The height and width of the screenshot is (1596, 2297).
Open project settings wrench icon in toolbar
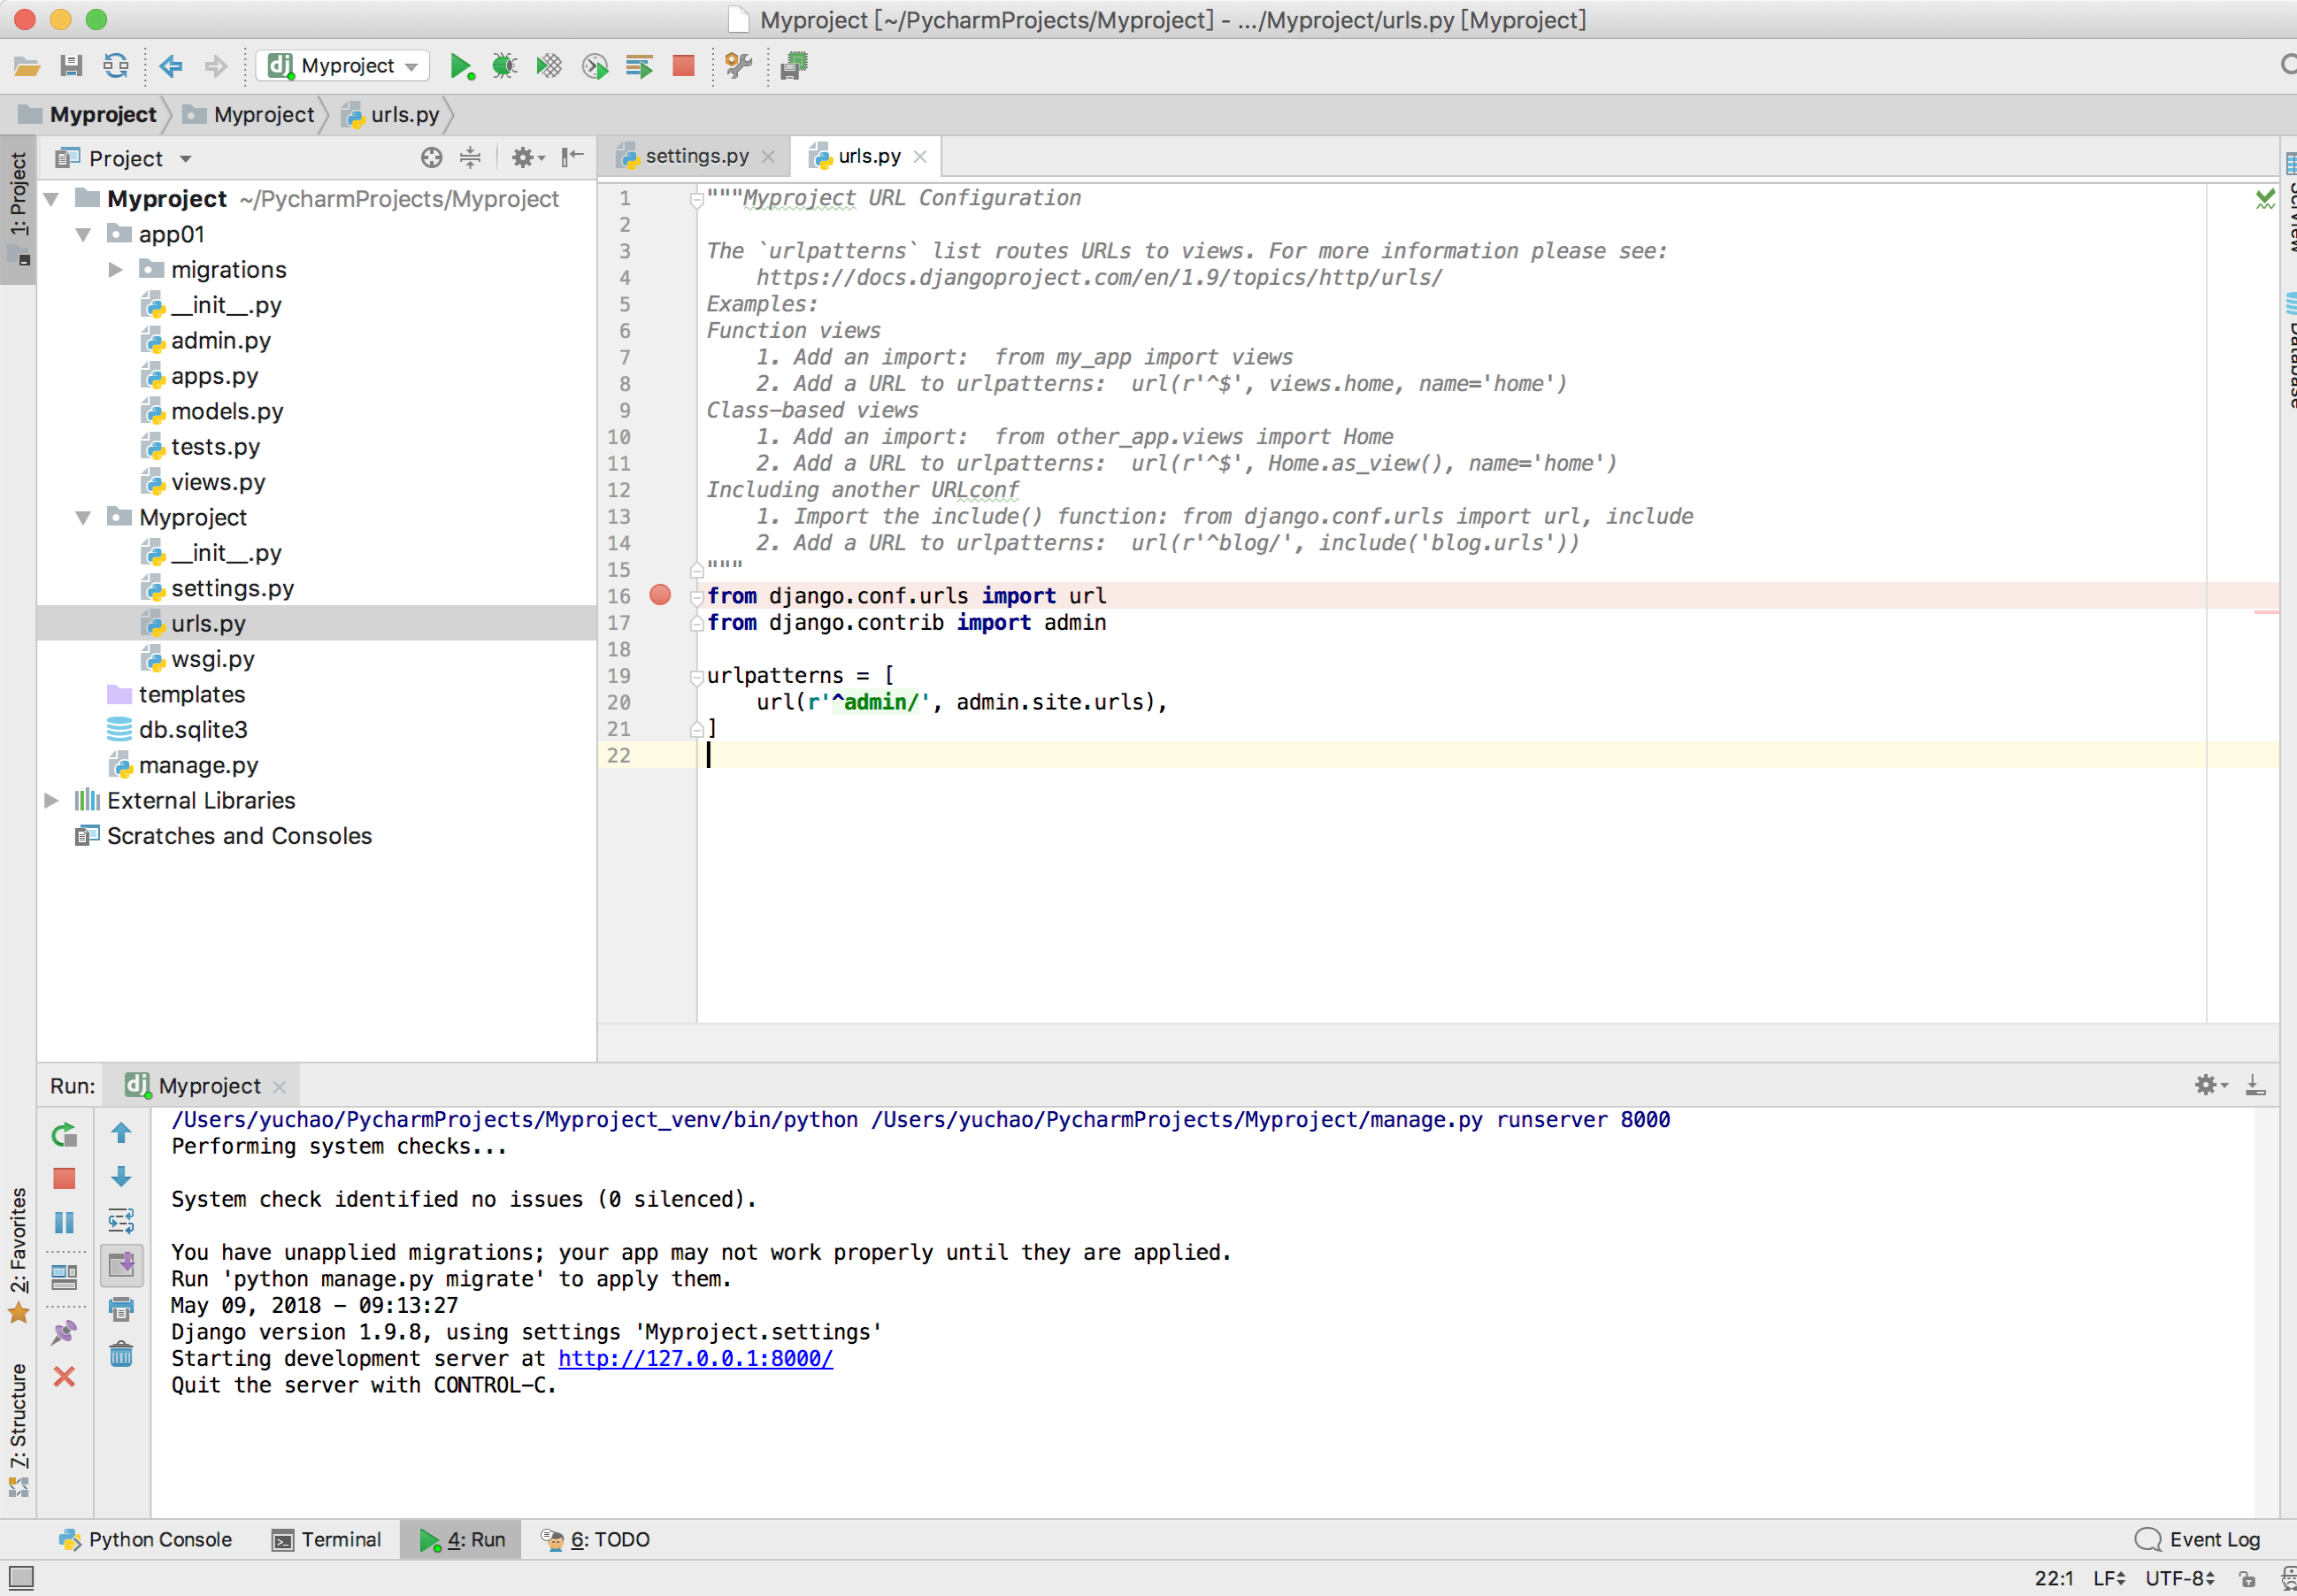pyautogui.click(x=738, y=66)
